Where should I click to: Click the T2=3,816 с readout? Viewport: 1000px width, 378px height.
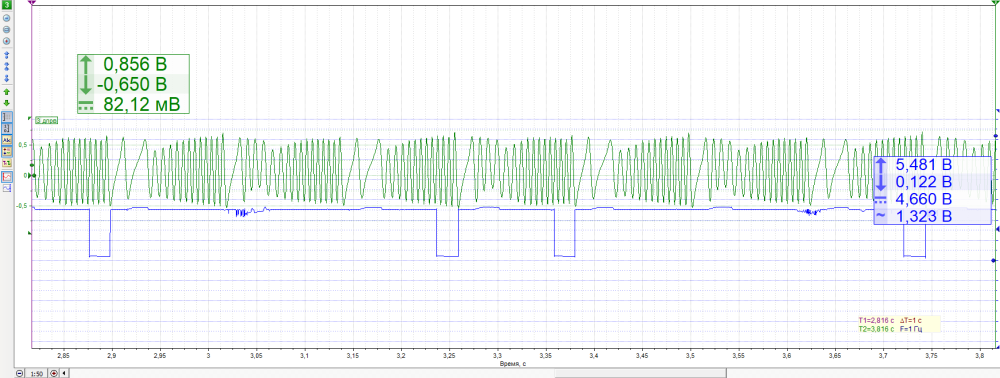click(876, 329)
